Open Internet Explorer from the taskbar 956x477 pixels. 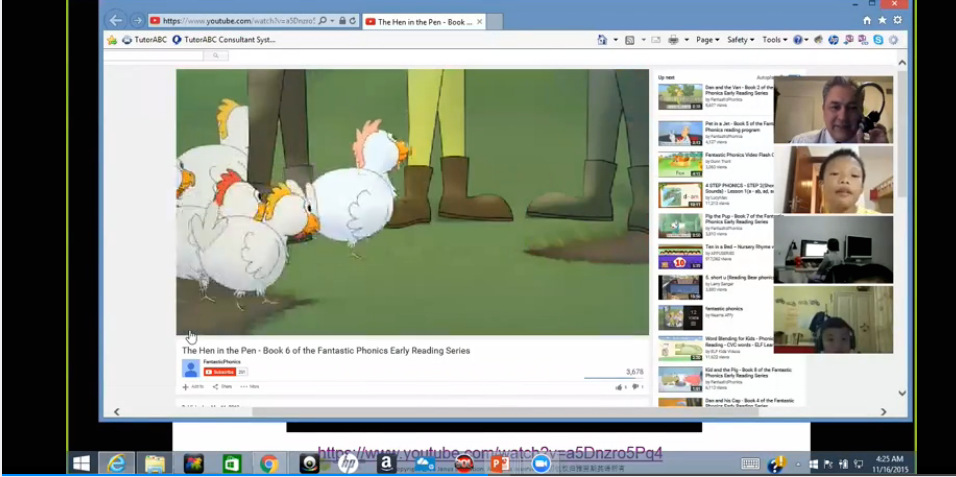(x=116, y=464)
